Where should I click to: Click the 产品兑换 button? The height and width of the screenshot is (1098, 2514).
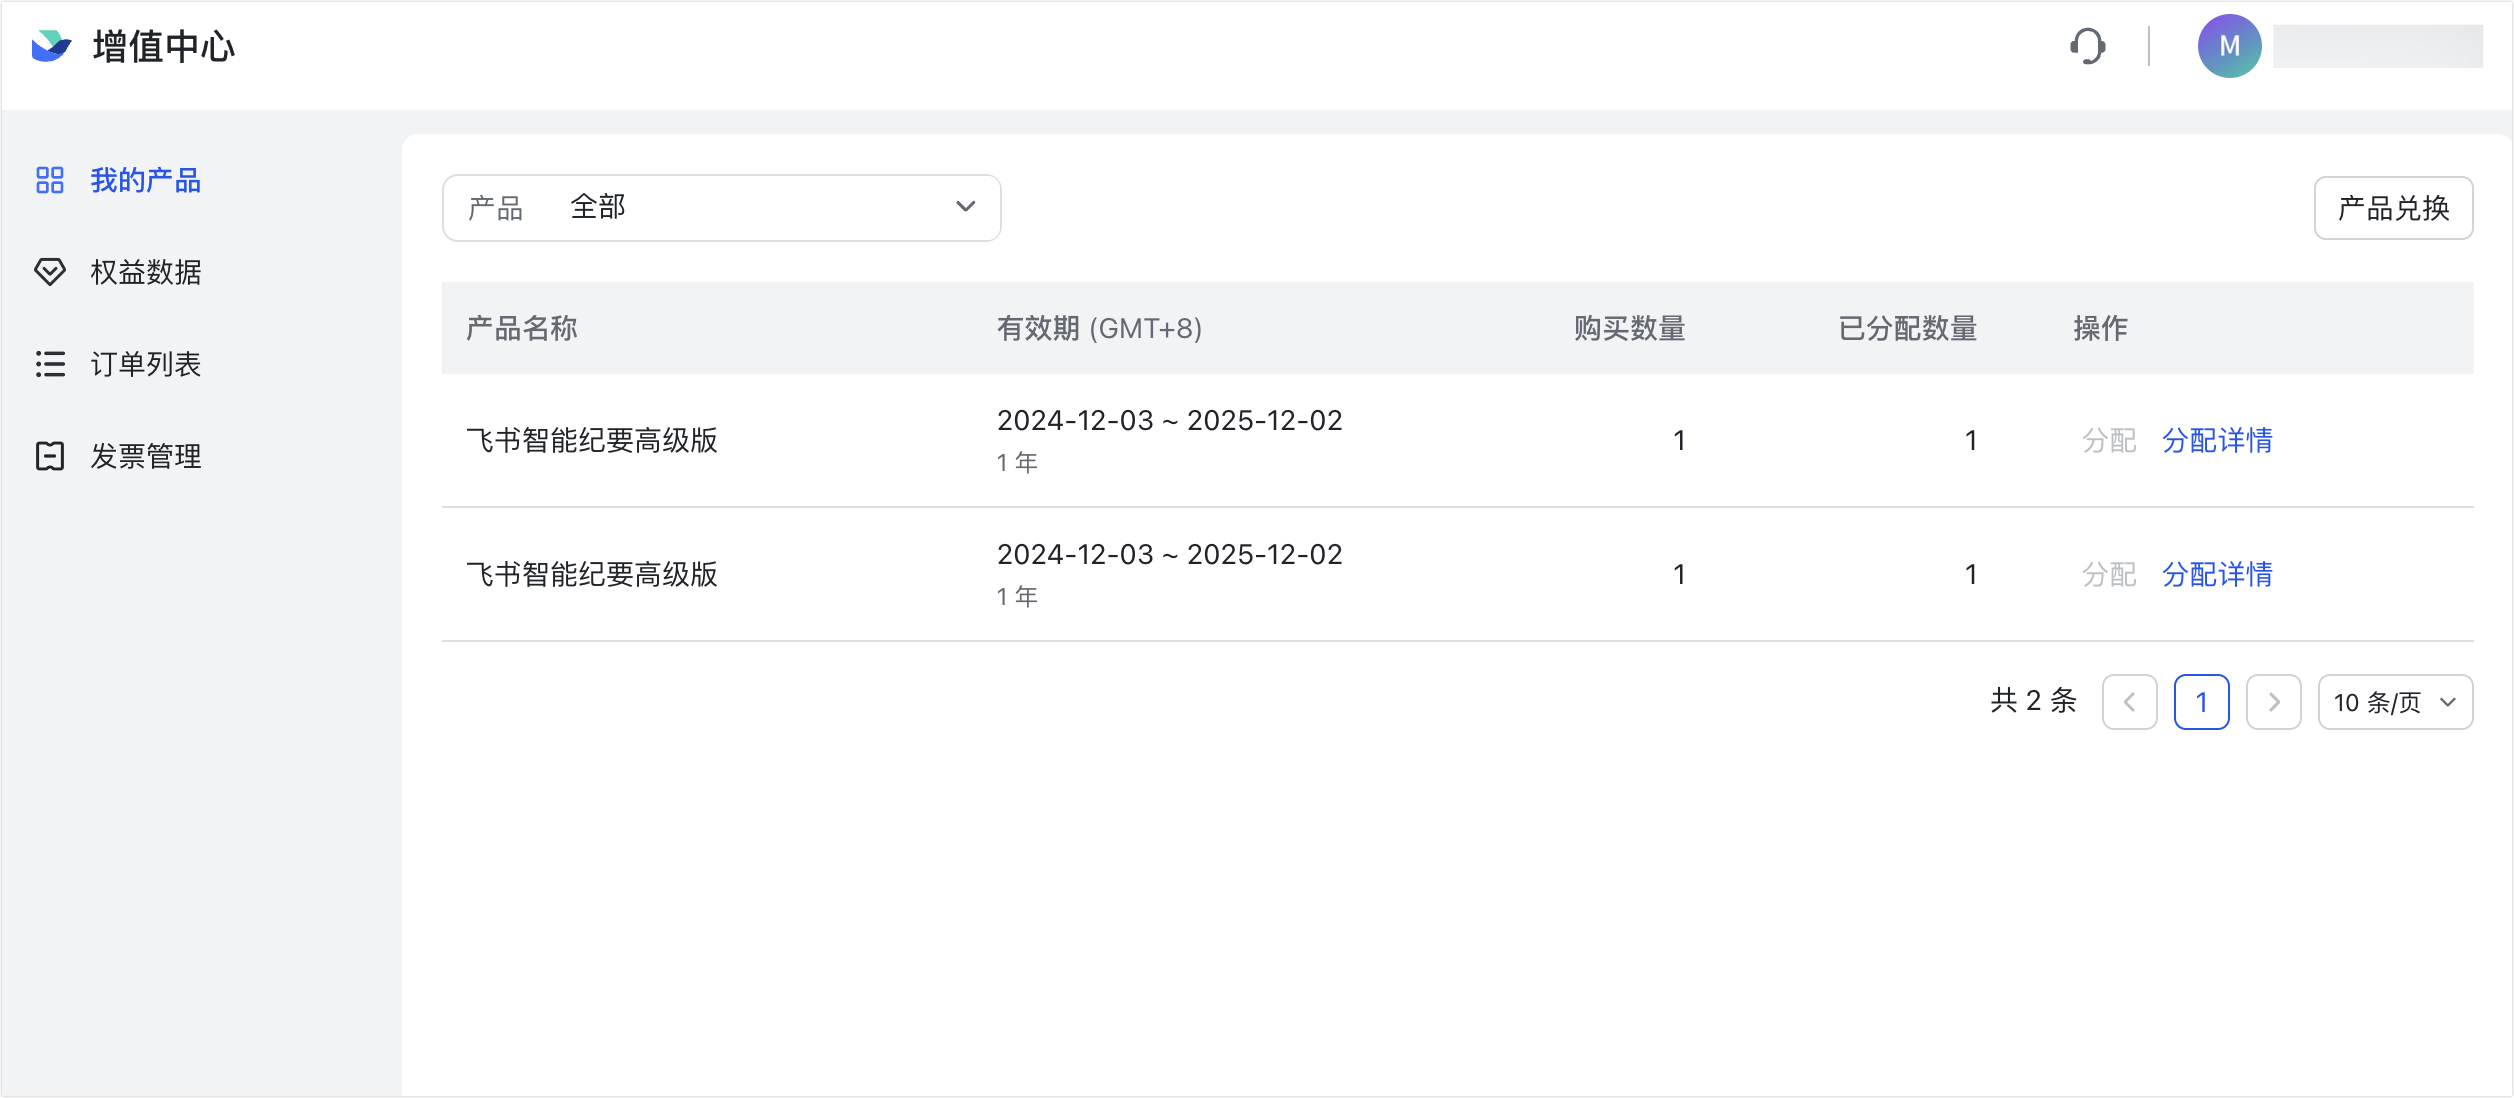2393,208
